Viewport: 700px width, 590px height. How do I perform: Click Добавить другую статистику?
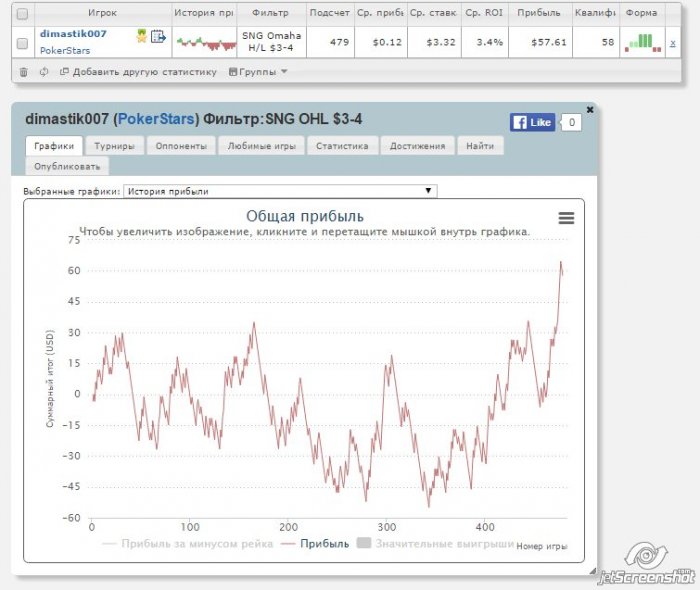[x=138, y=72]
